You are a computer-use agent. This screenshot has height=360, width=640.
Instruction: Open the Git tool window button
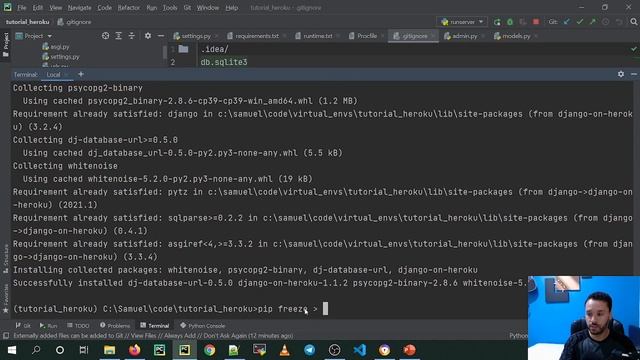23,326
